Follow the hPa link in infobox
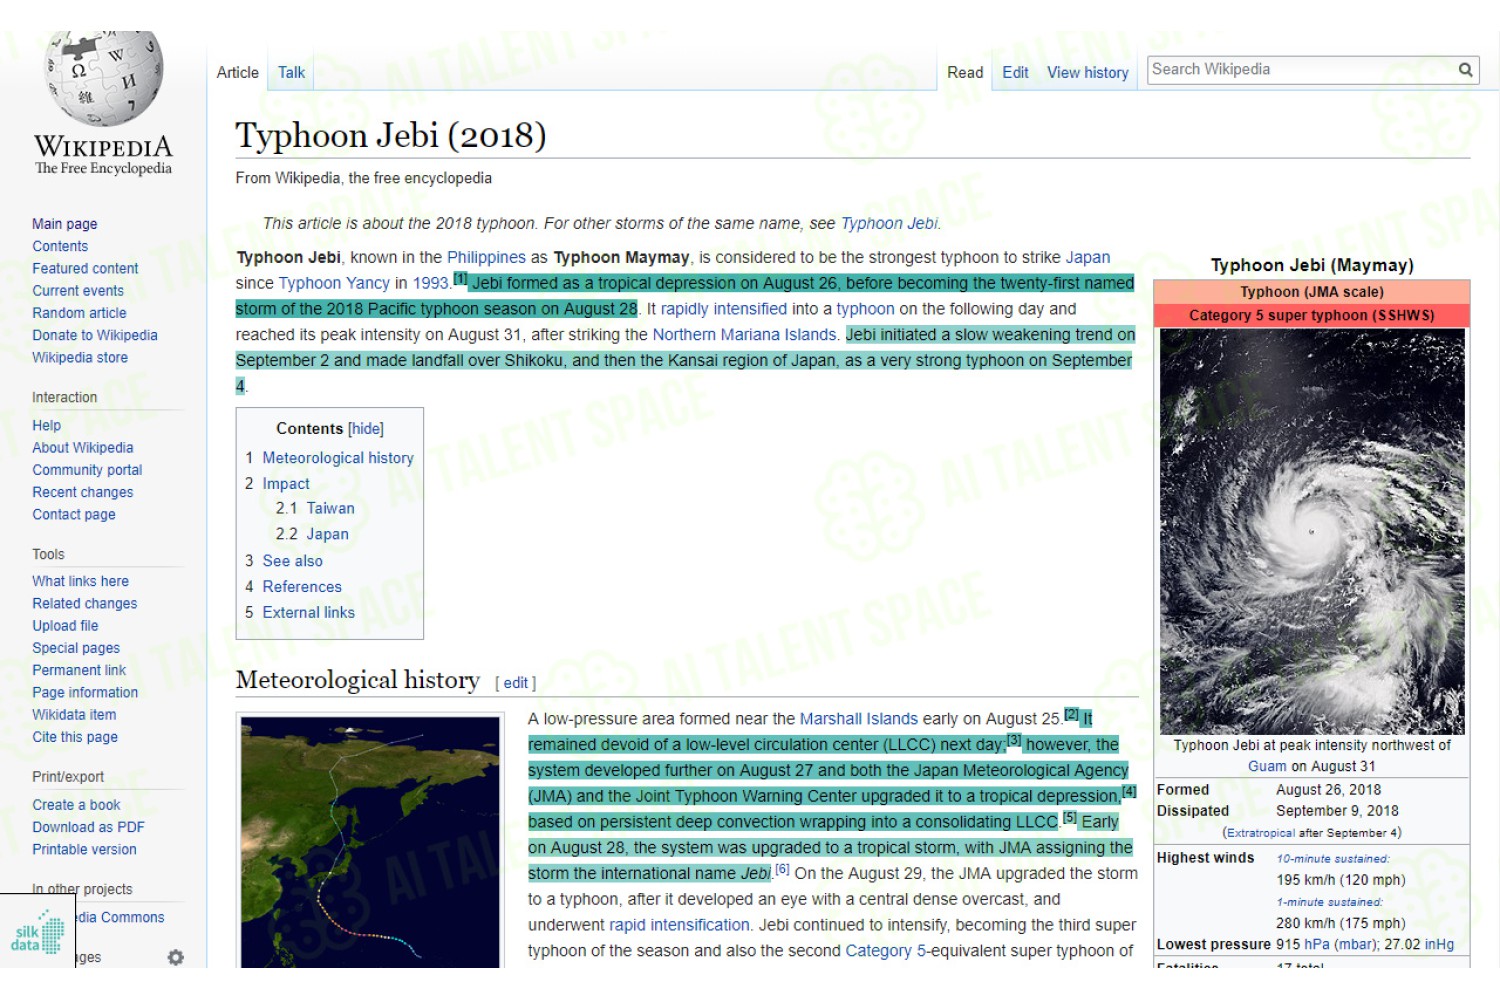Screen dimensions: 1500x1000 tap(1317, 945)
